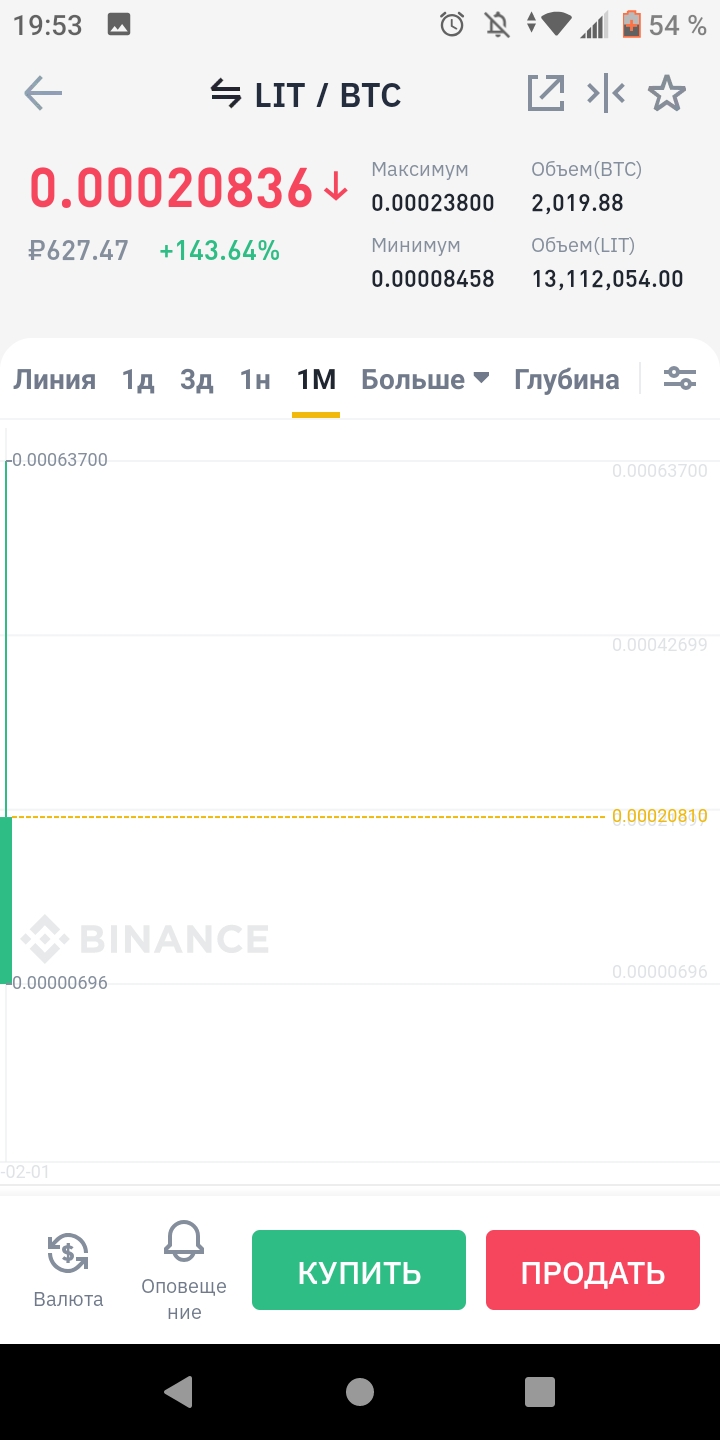Viewport: 720px width, 1440px height.
Task: Tap the Валюта currency icon
Action: (68, 1254)
